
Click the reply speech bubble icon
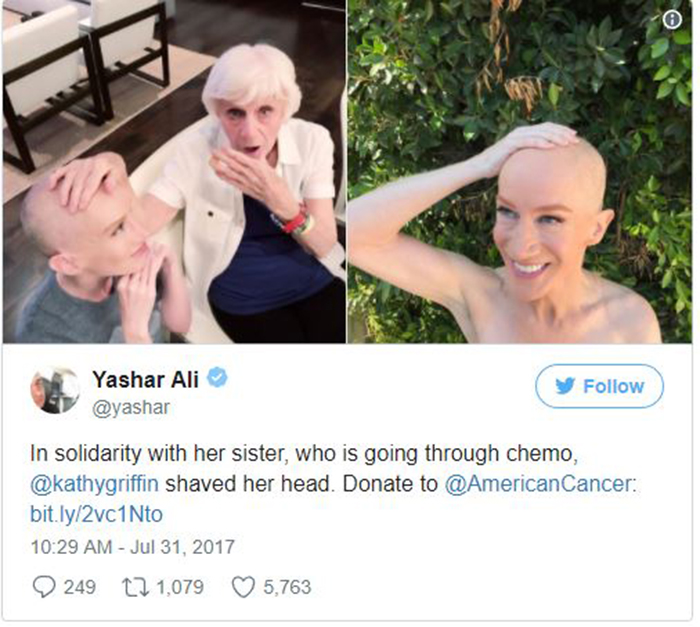pyautogui.click(x=44, y=586)
